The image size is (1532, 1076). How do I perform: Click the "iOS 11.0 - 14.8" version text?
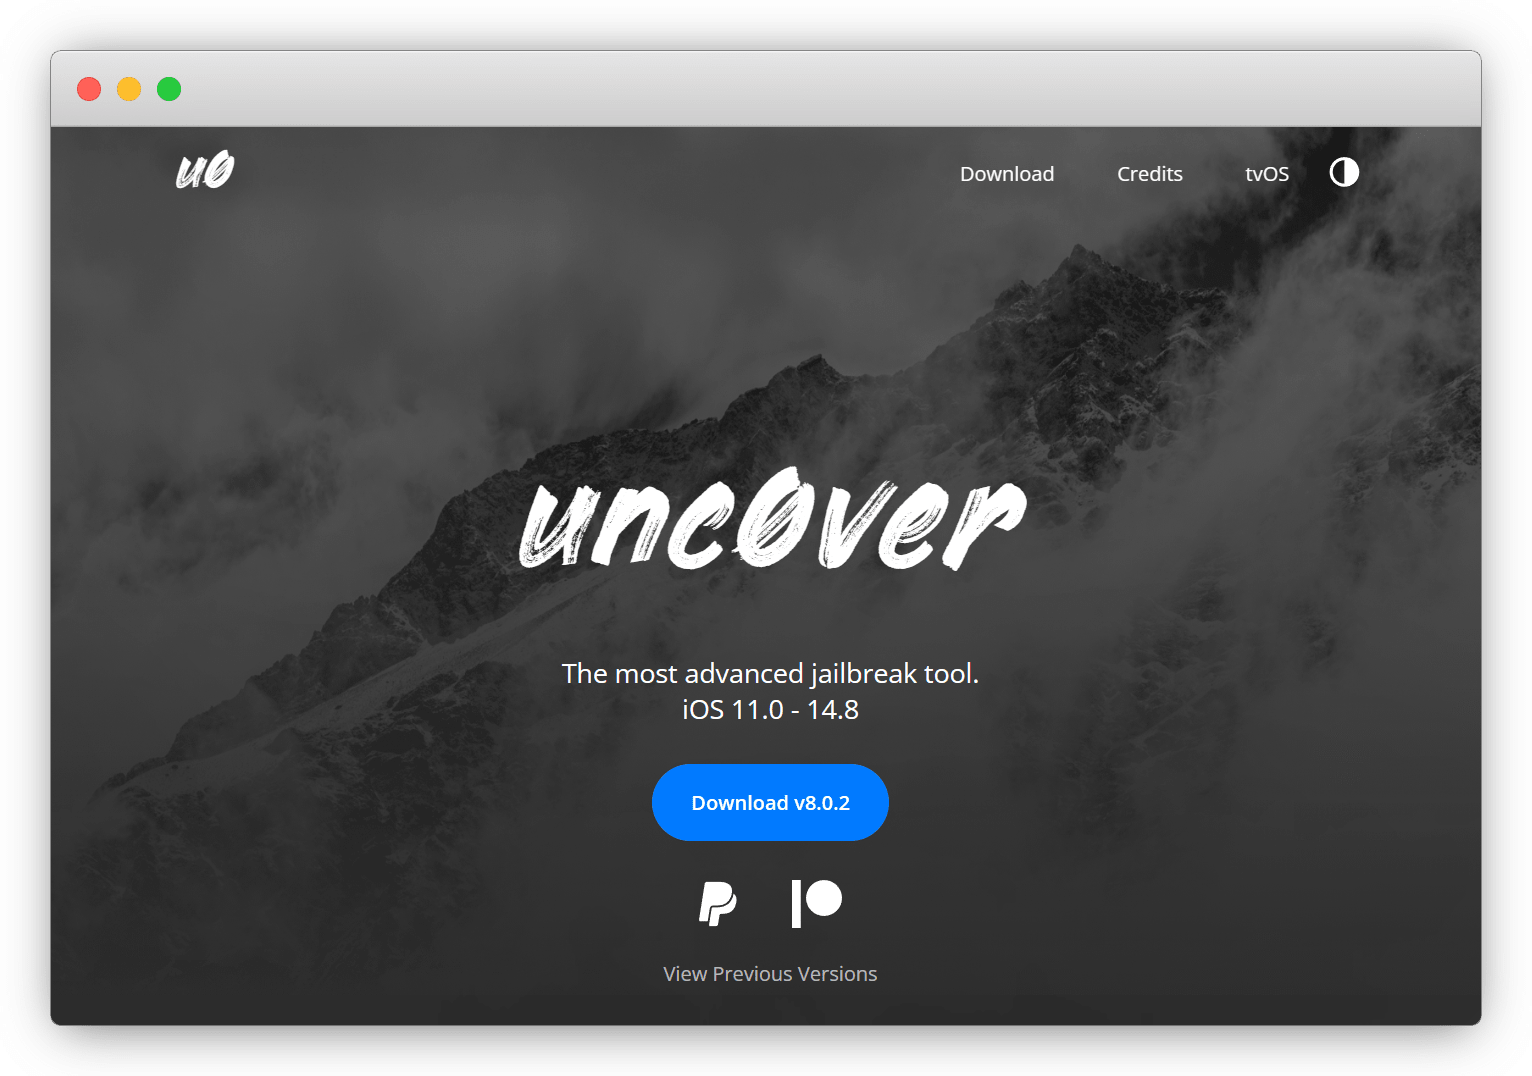click(770, 710)
